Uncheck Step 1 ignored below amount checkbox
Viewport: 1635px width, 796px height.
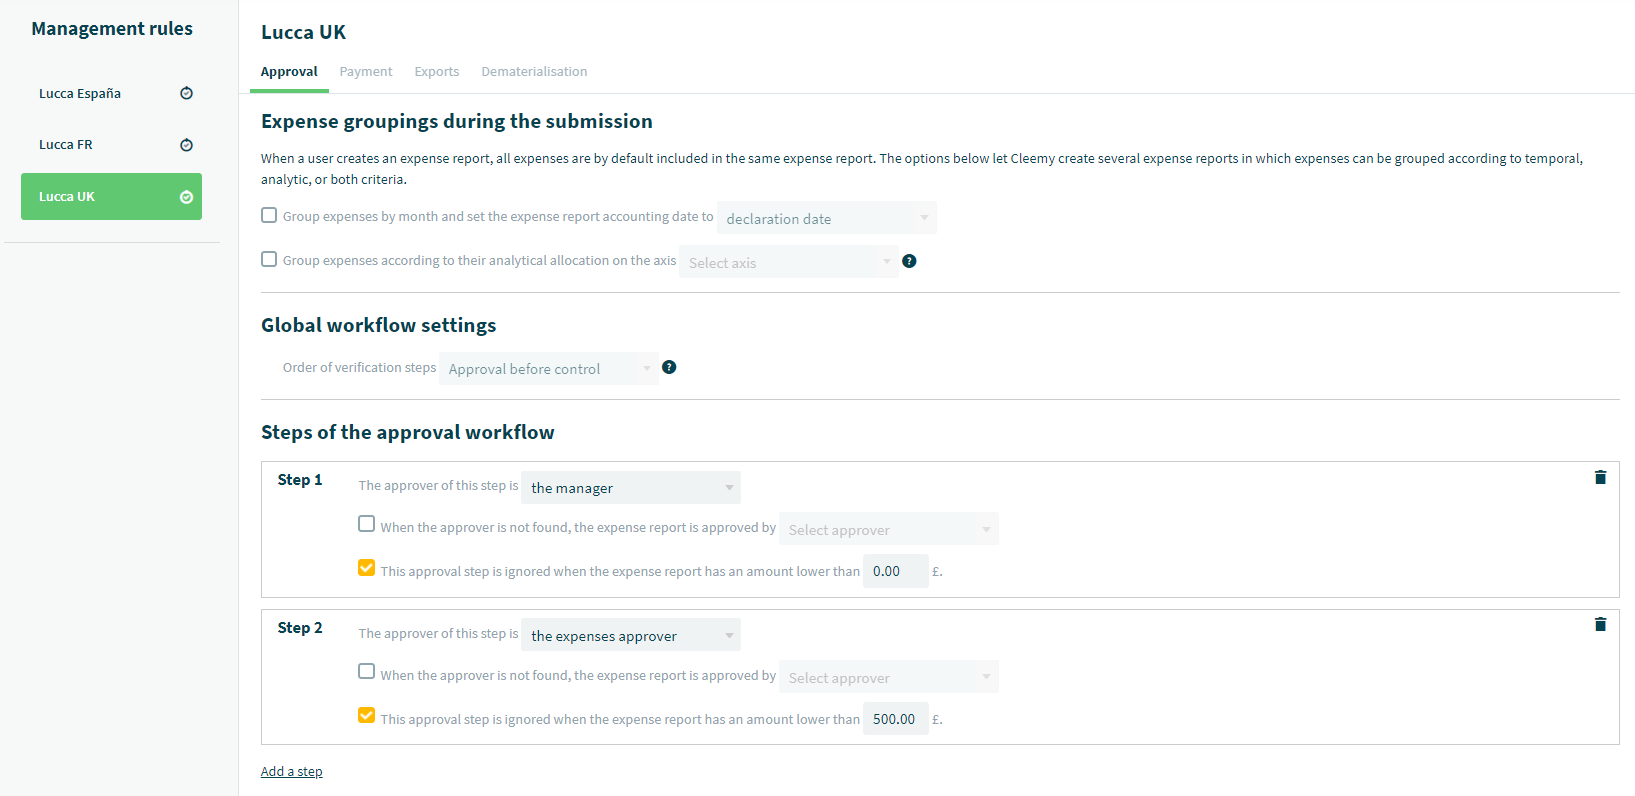coord(366,567)
